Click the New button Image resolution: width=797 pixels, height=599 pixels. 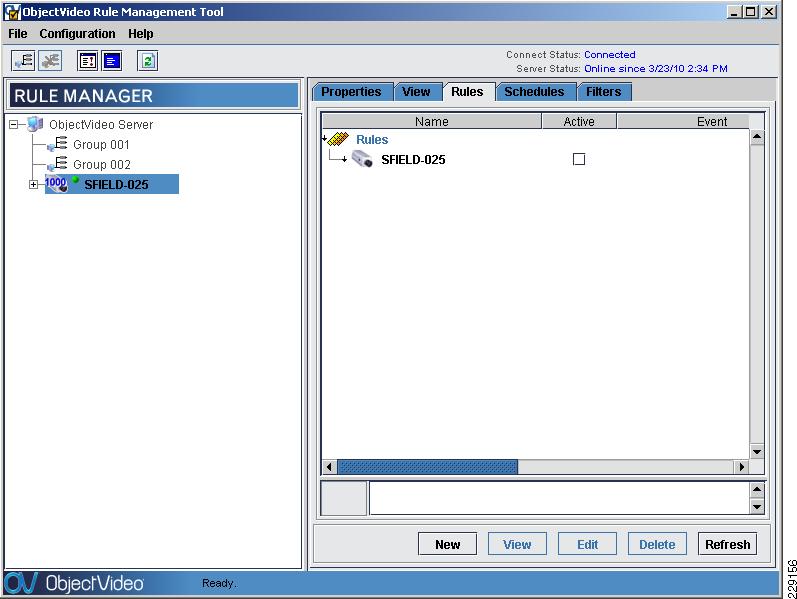click(447, 544)
